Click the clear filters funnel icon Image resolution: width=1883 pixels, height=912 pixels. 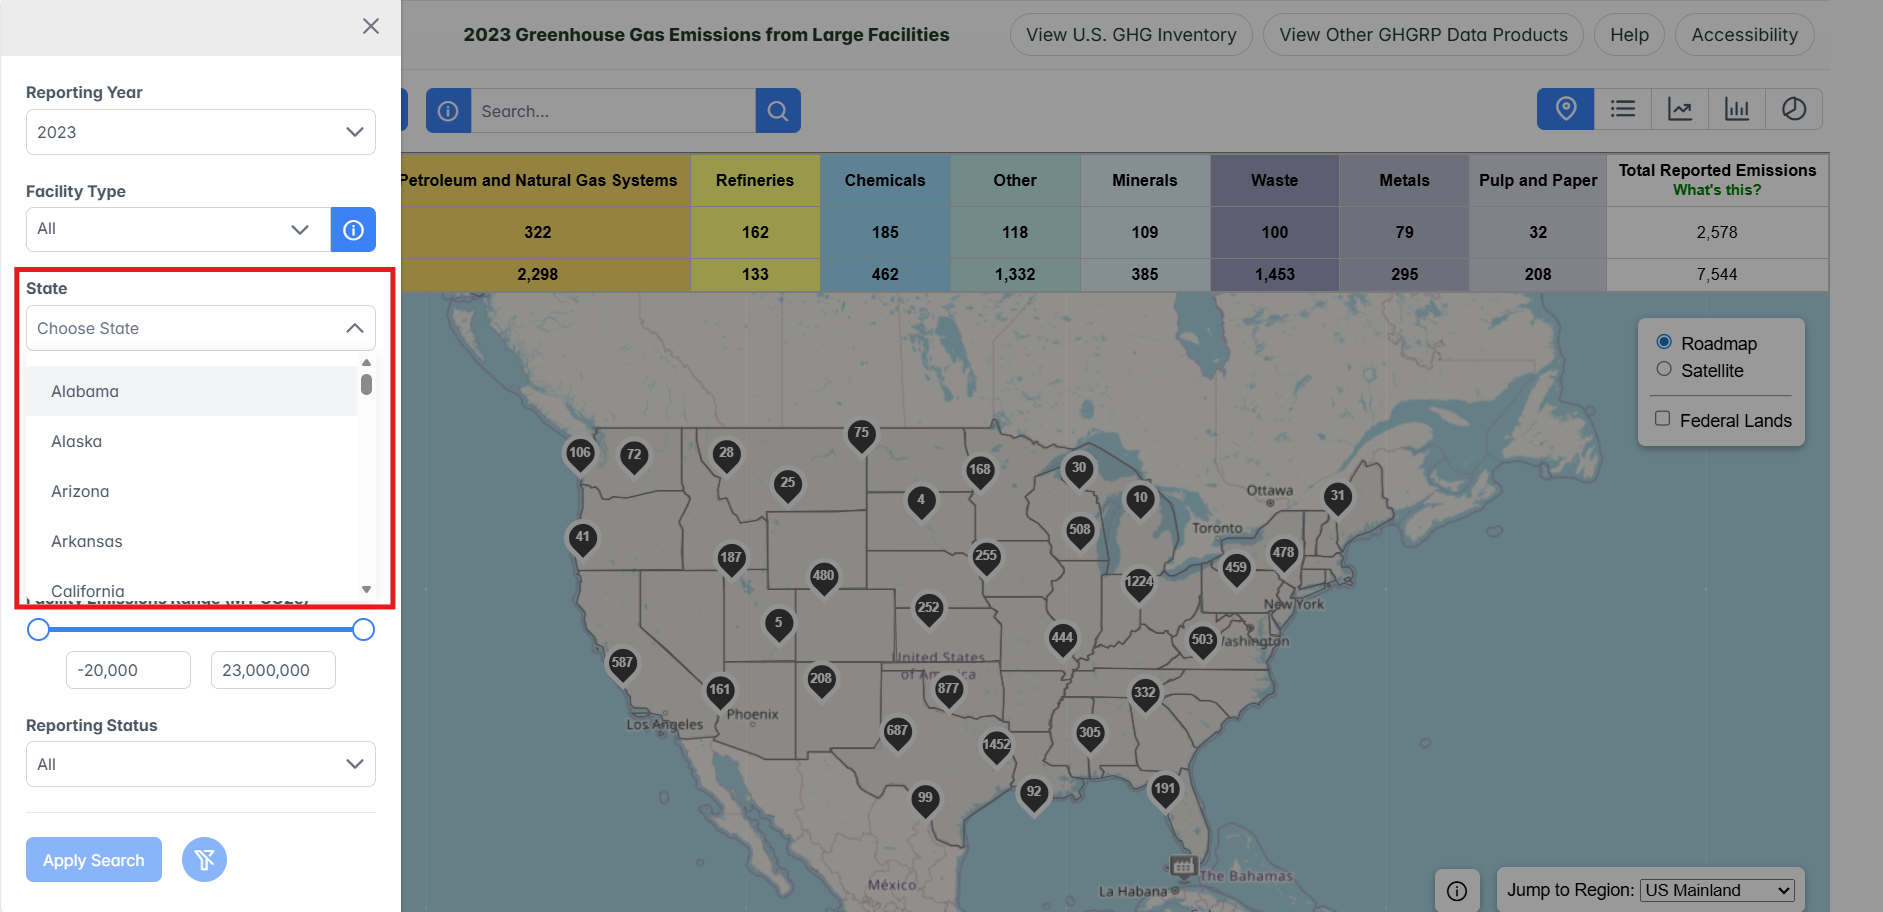(x=204, y=860)
